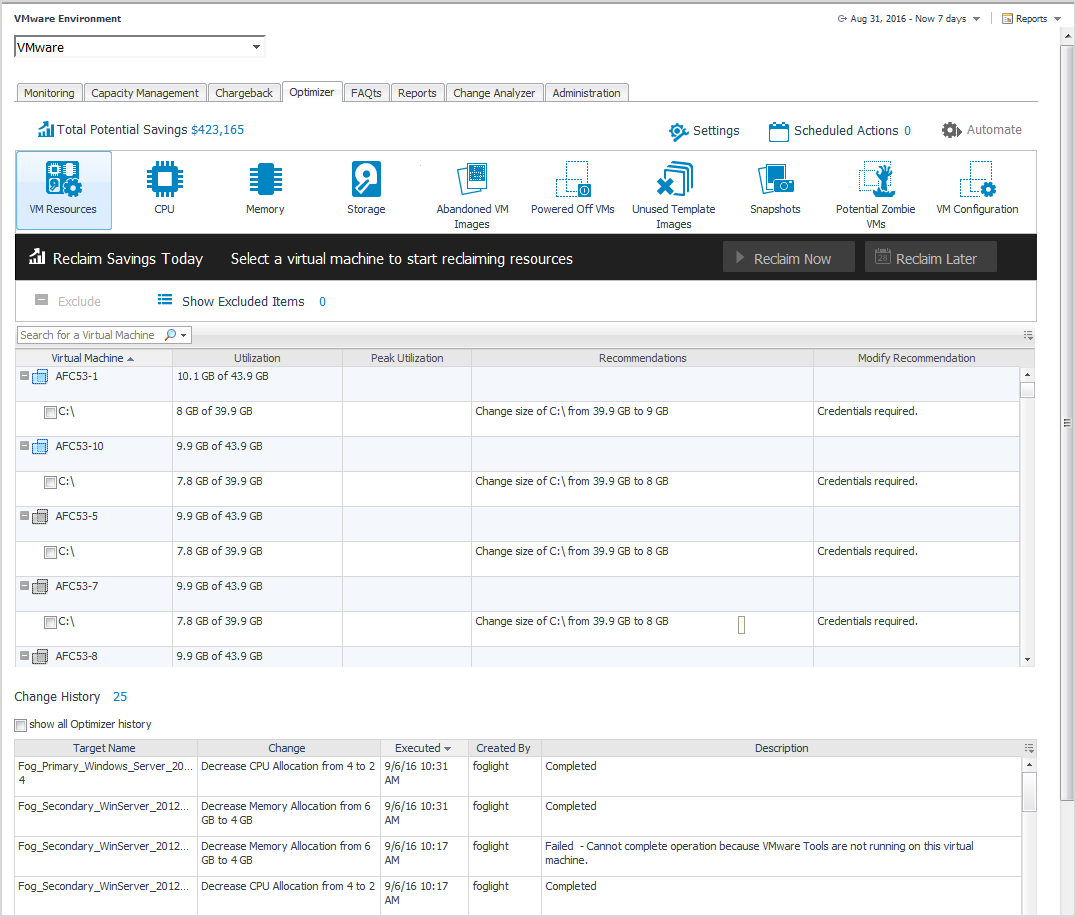The width and height of the screenshot is (1076, 917).
Task: Select the CPU optimizer icon
Action: coord(164,189)
